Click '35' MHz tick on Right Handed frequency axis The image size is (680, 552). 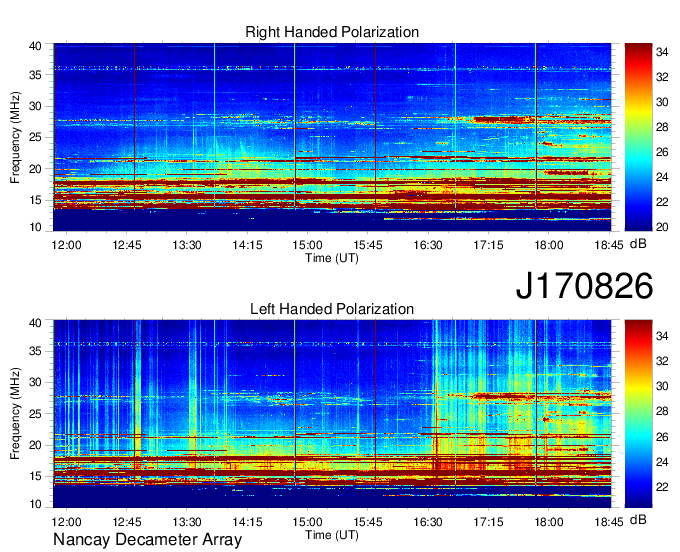(x=36, y=75)
